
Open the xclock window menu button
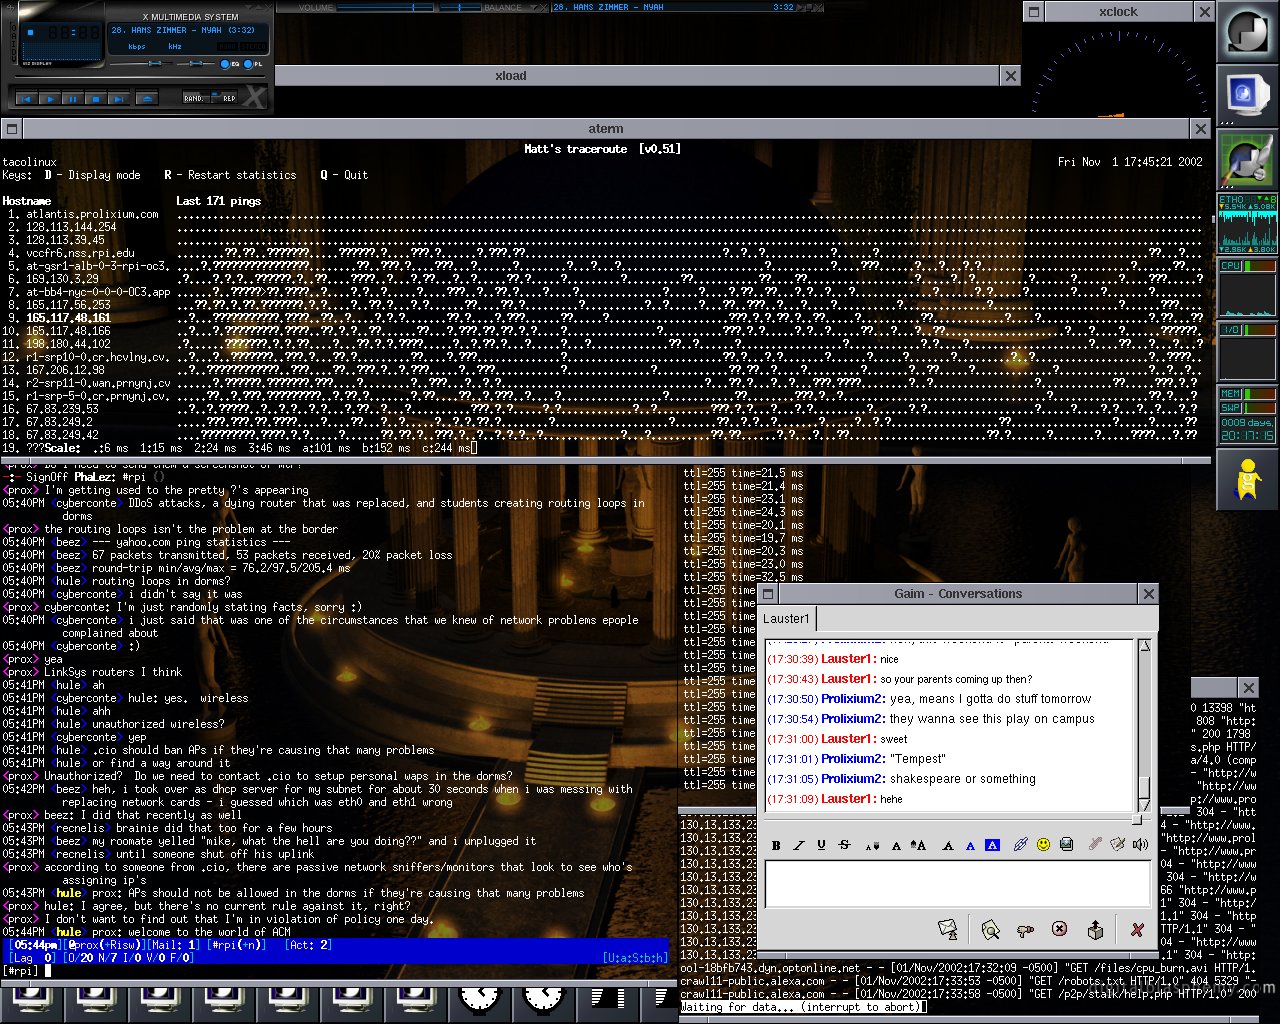pos(1034,12)
